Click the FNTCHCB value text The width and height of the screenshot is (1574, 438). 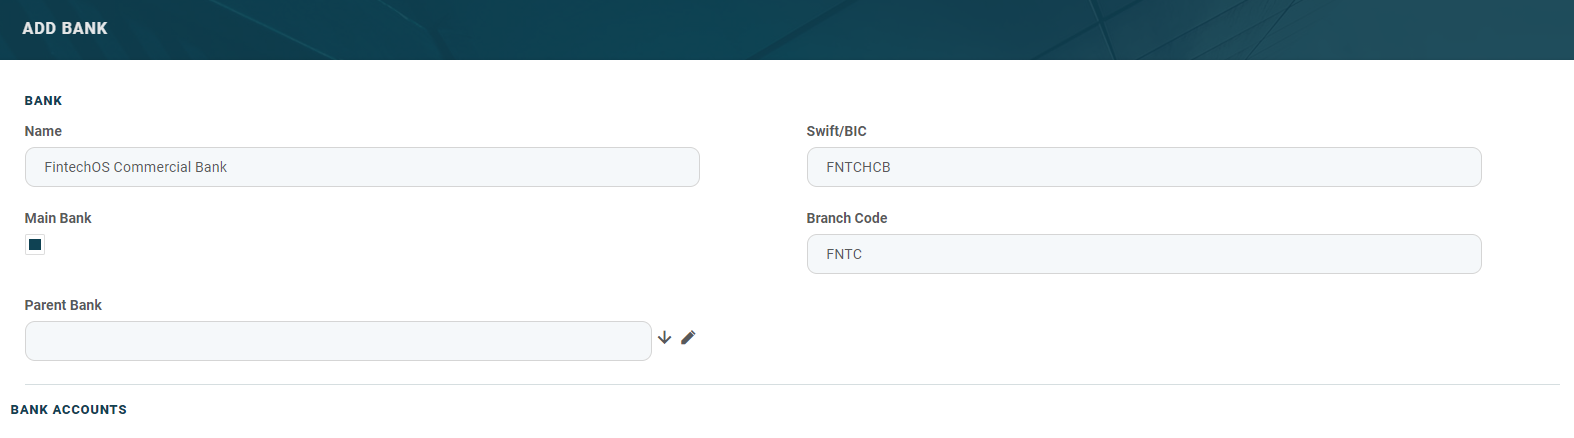(x=858, y=167)
